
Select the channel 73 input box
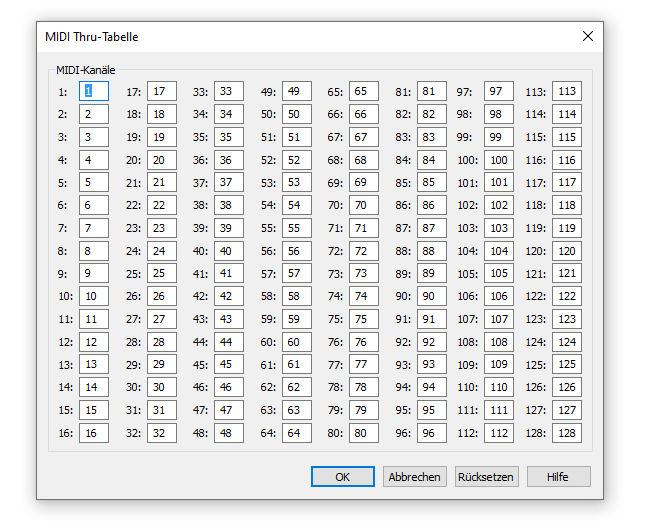click(364, 273)
